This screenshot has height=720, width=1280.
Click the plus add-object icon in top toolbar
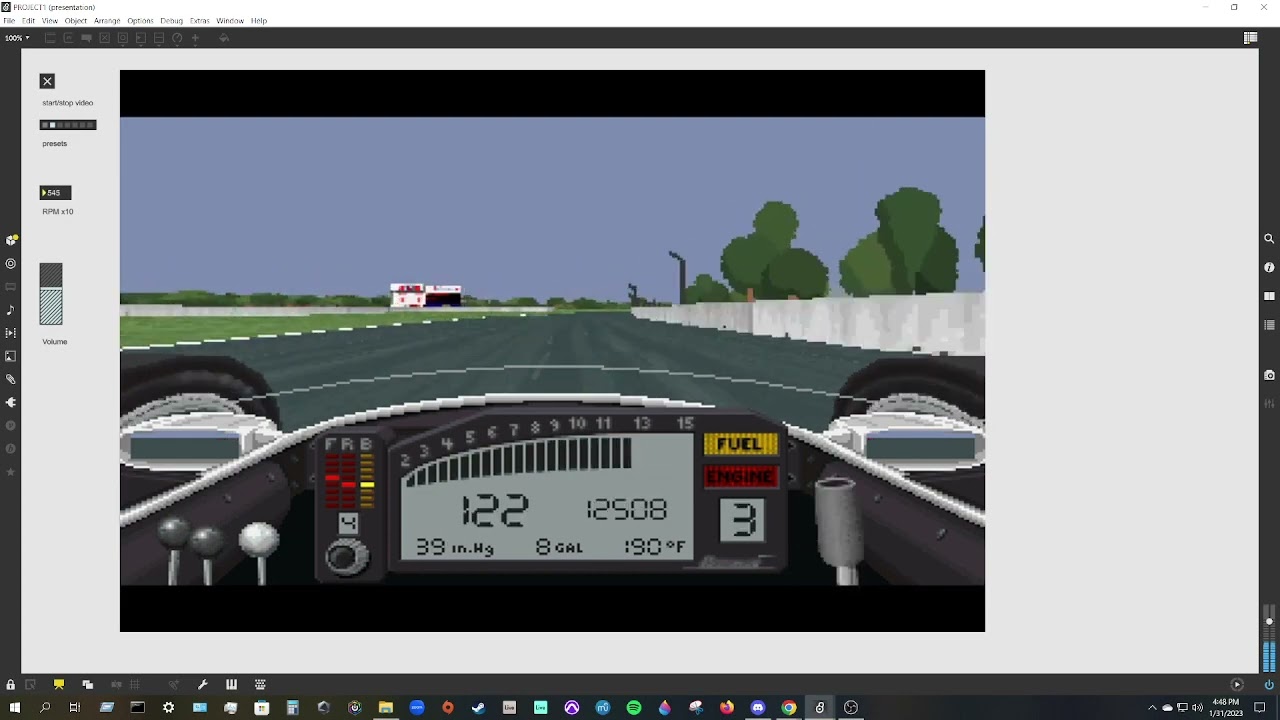(195, 38)
